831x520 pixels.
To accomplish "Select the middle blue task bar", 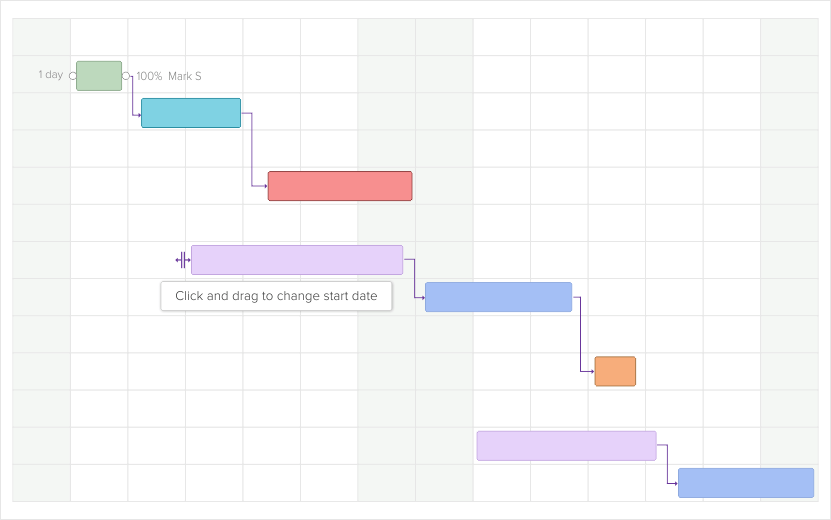I will (498, 297).
